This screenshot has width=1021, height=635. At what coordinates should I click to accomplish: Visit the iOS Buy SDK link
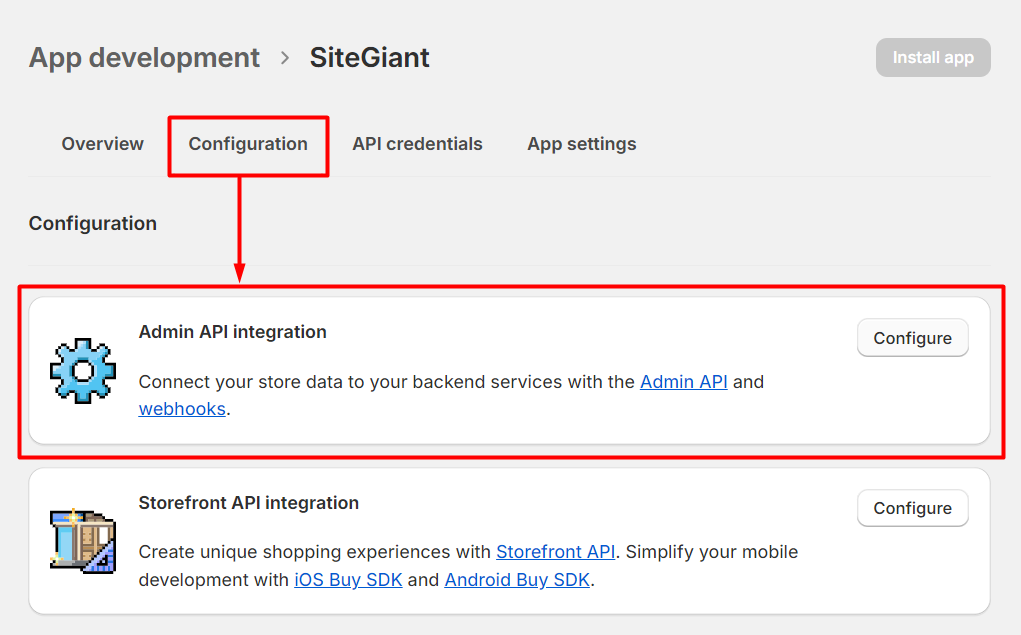tap(348, 580)
